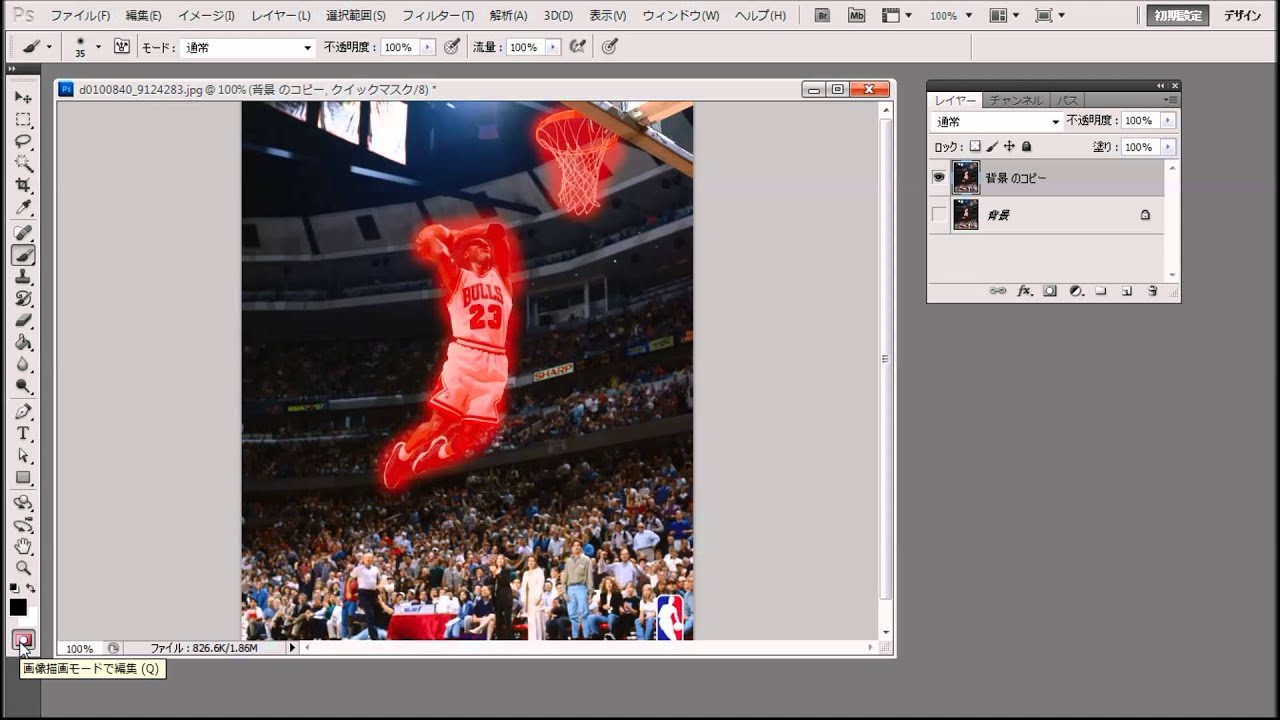Switch to the パス tab
Screen dimensions: 1280x720
pos(1067,100)
